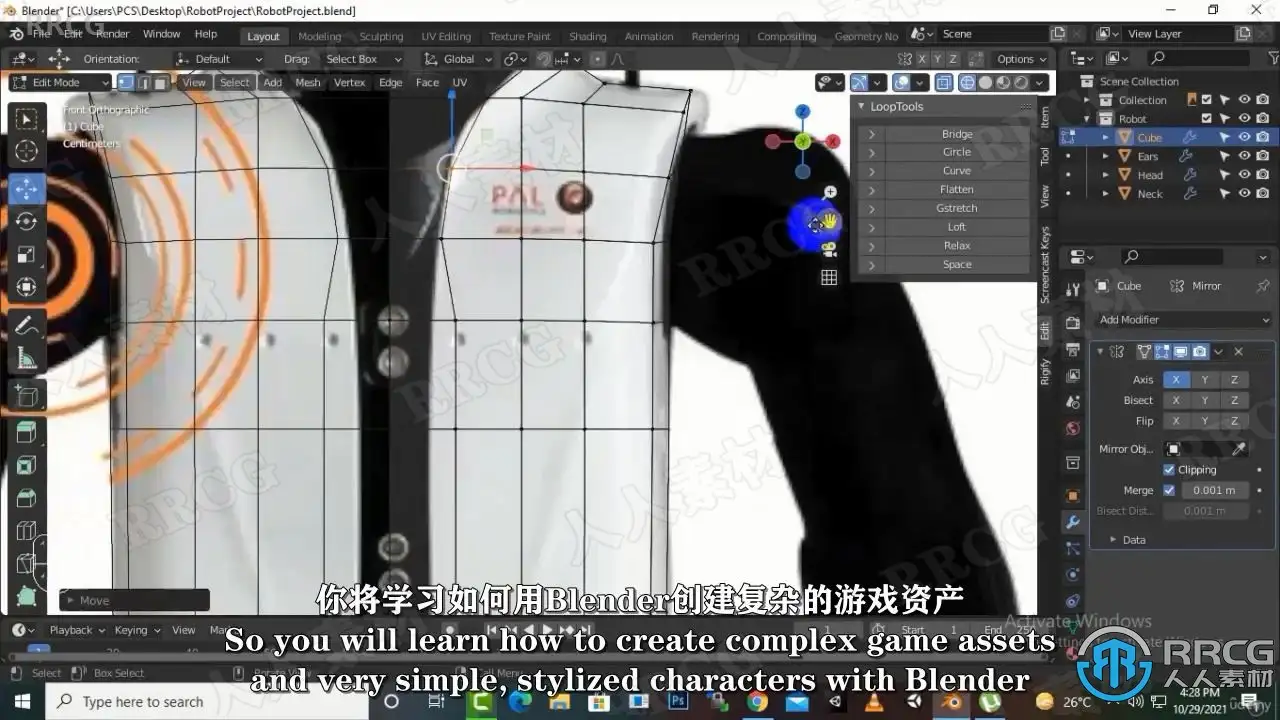This screenshot has height=720, width=1280.
Task: Toggle Bisect X button
Action: (1176, 400)
